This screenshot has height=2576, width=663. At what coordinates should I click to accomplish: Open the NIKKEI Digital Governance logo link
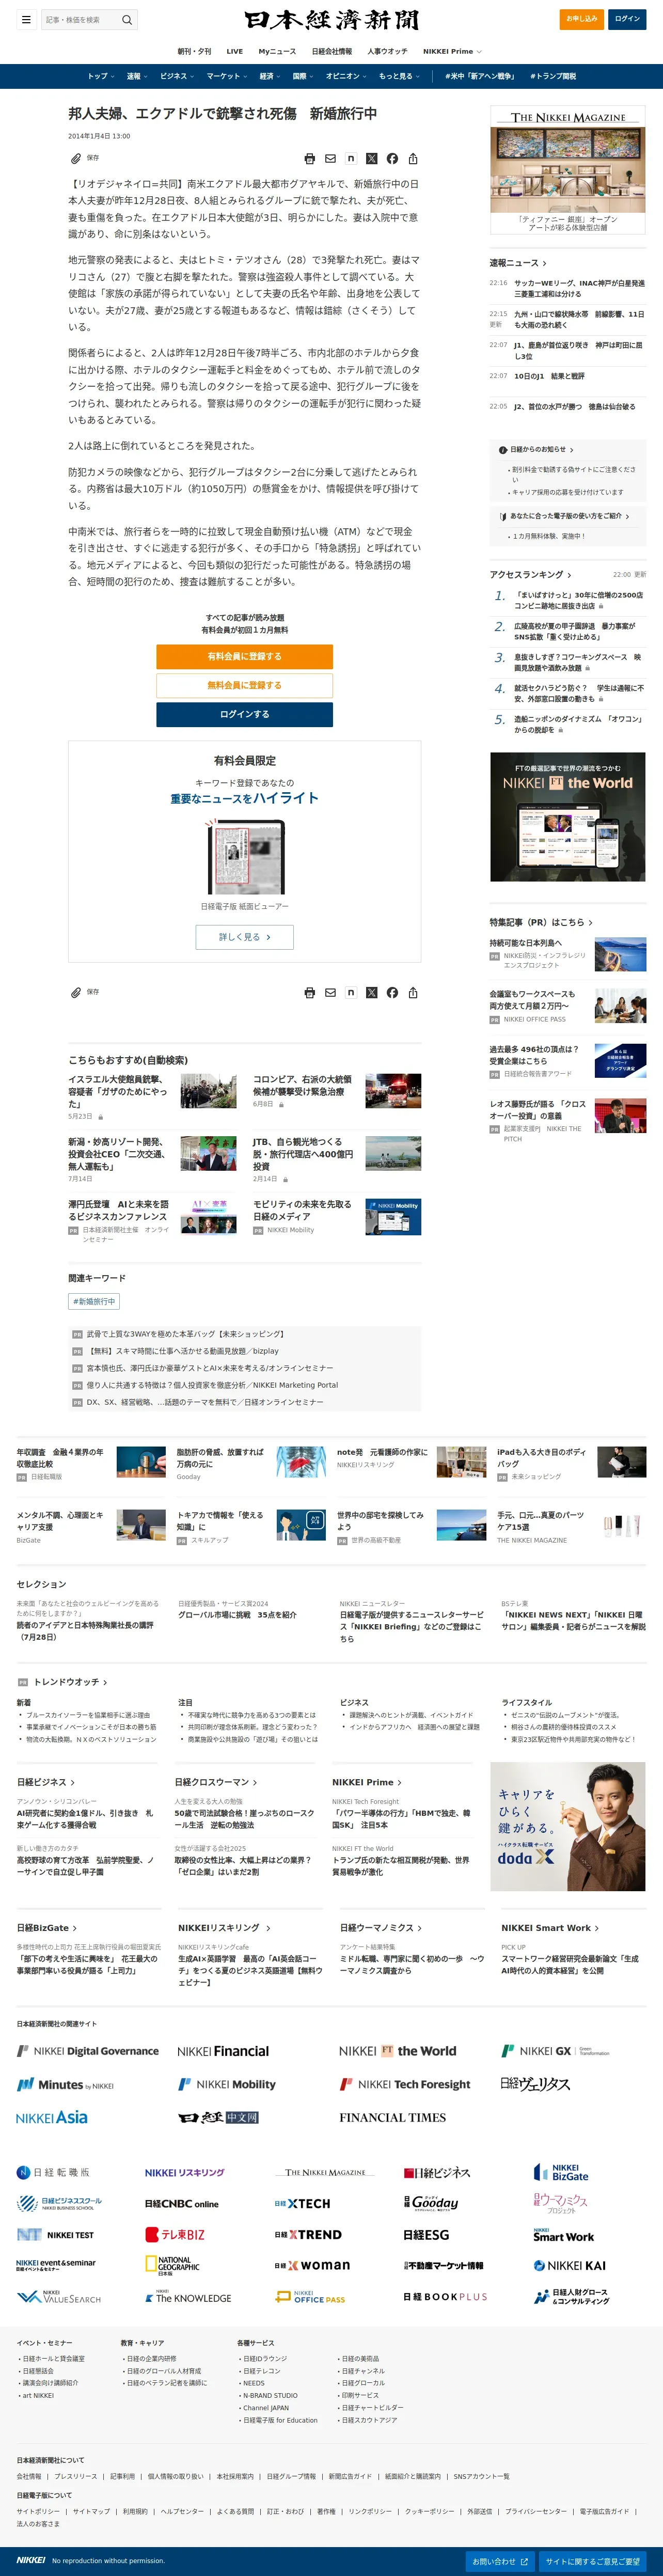pos(88,2050)
